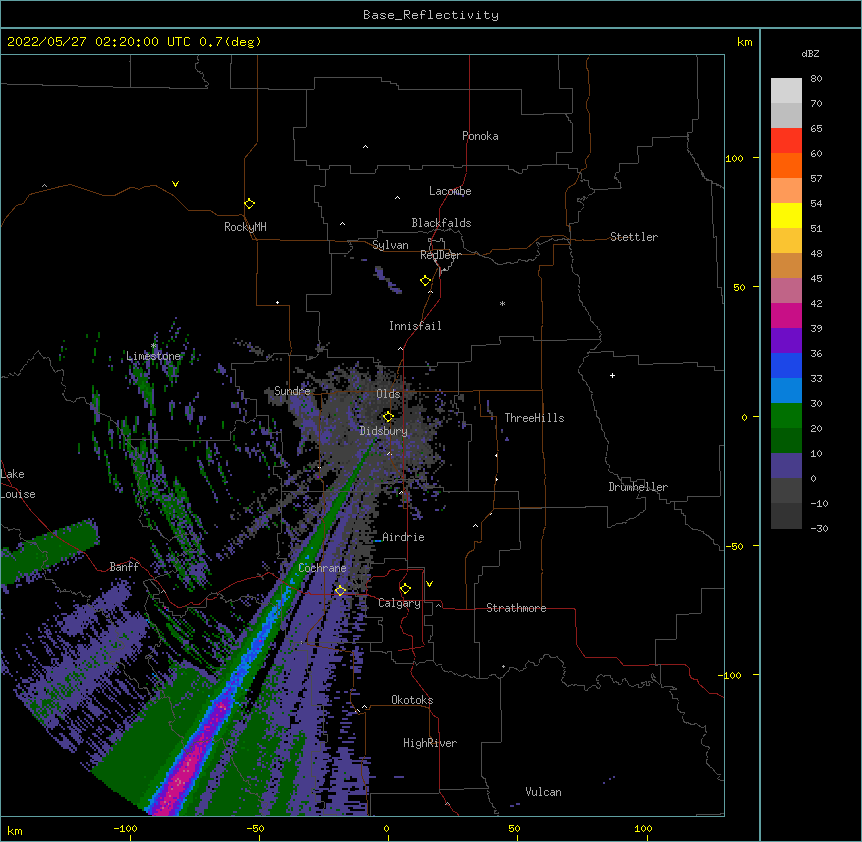Click the Banff label
Image resolution: width=862 pixels, height=842 pixels.
124,567
